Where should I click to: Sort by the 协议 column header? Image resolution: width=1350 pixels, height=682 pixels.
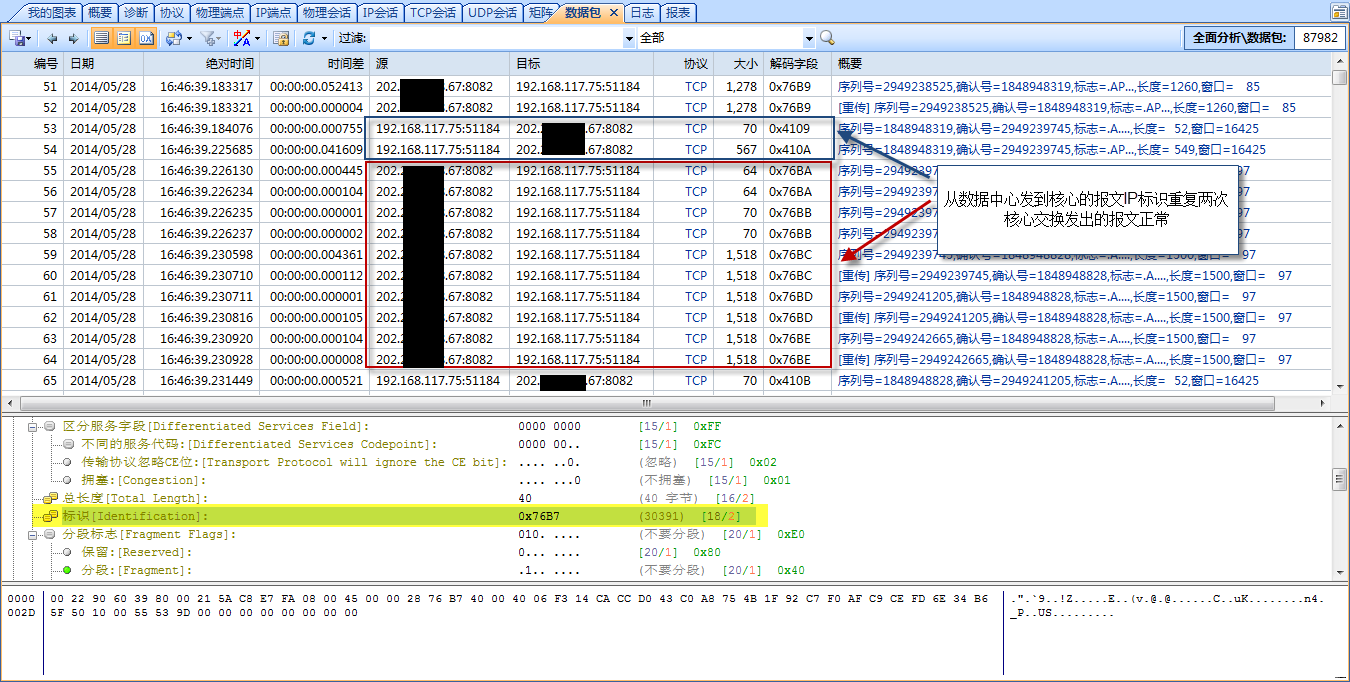point(695,63)
